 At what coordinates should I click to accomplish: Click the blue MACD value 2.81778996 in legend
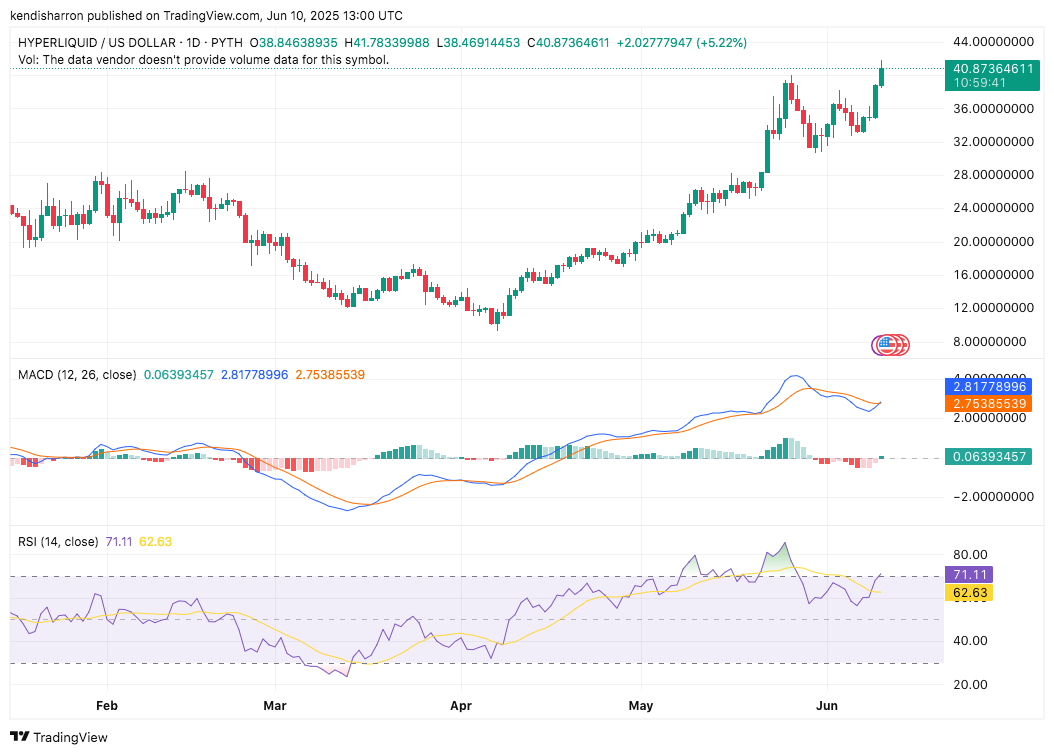[x=254, y=375]
